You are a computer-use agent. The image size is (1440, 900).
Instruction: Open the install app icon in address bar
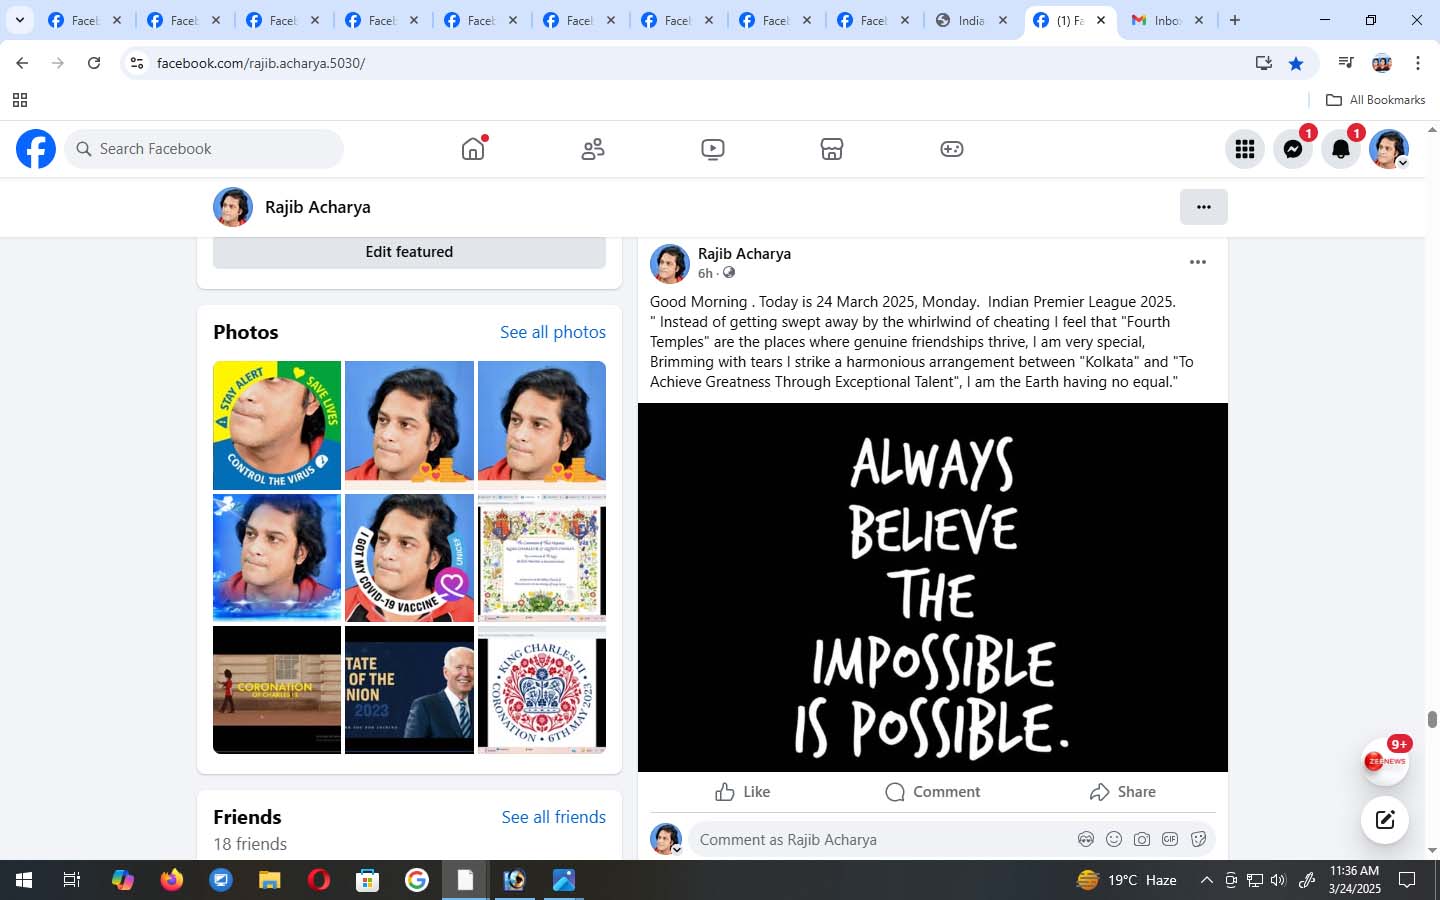click(x=1264, y=63)
